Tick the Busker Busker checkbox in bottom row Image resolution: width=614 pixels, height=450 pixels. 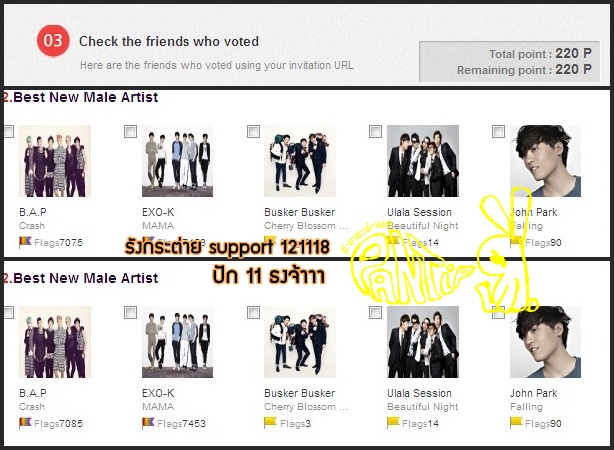tap(253, 313)
